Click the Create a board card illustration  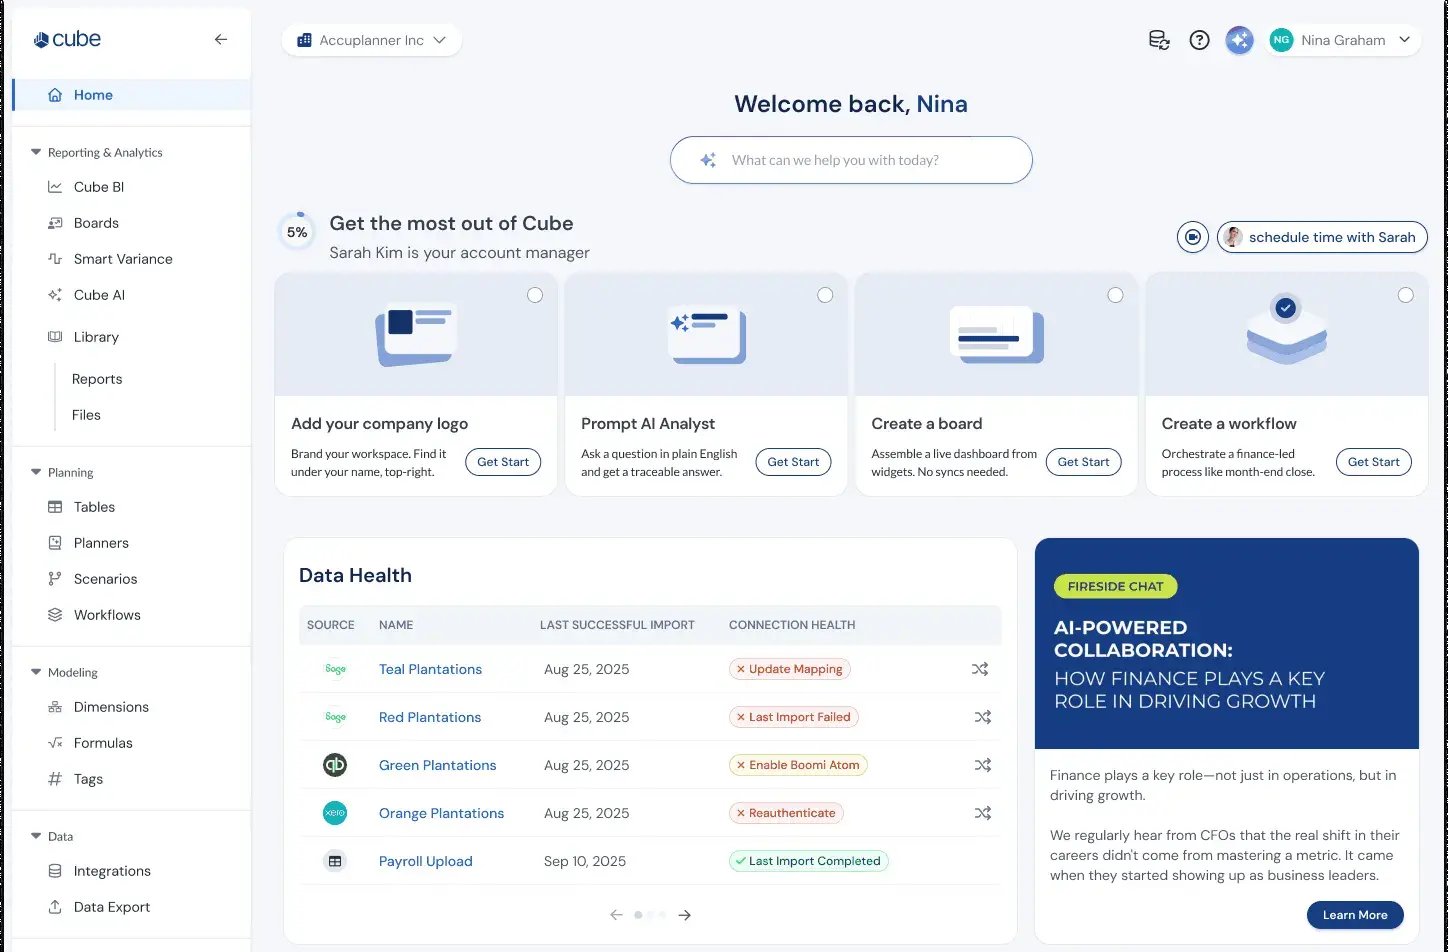[996, 335]
